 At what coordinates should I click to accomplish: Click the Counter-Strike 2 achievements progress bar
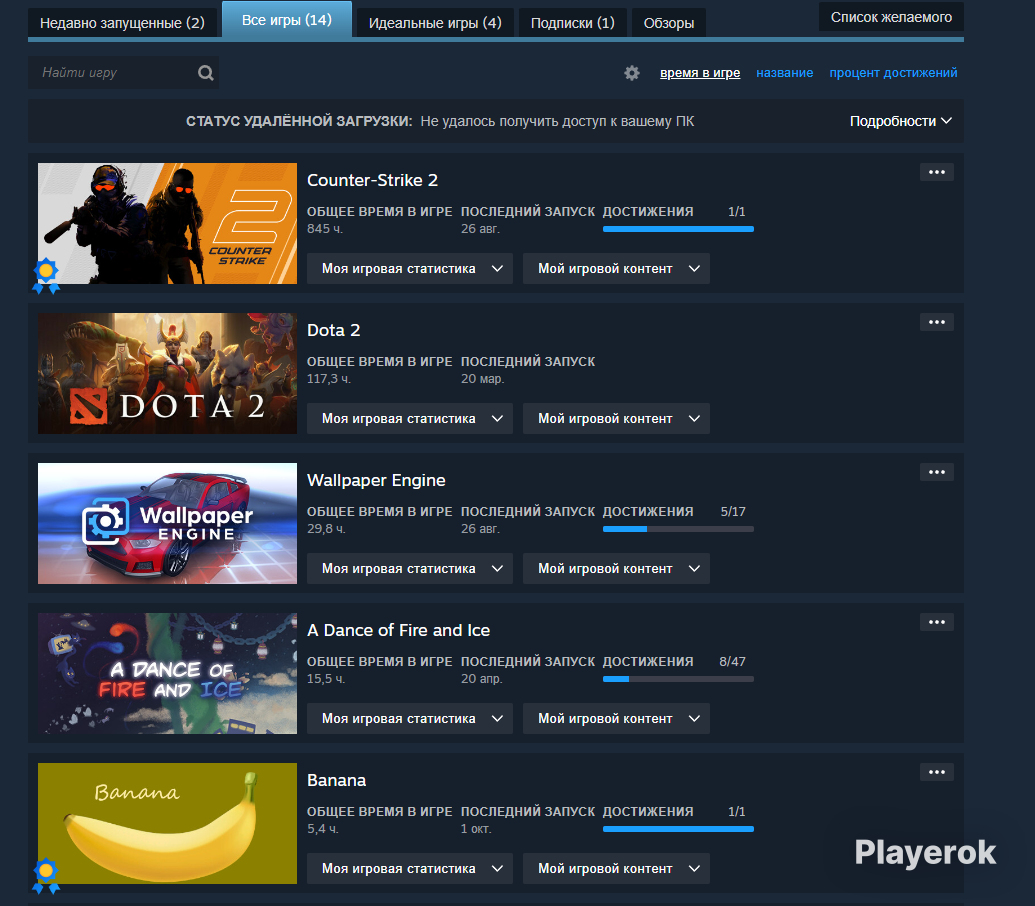[678, 229]
